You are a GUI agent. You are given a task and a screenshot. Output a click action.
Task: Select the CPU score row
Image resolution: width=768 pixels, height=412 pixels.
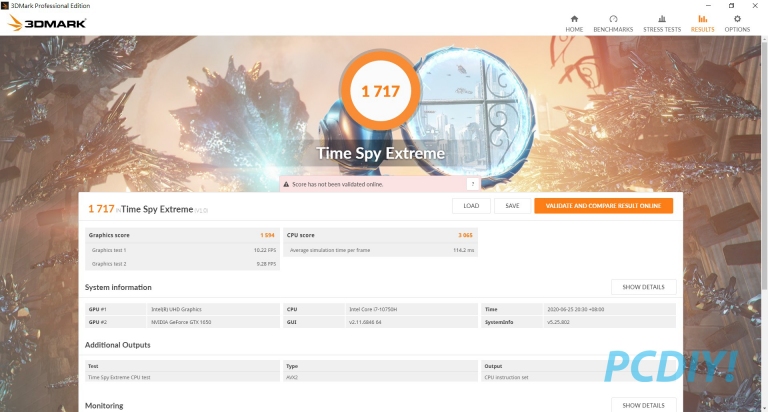[x=380, y=235]
